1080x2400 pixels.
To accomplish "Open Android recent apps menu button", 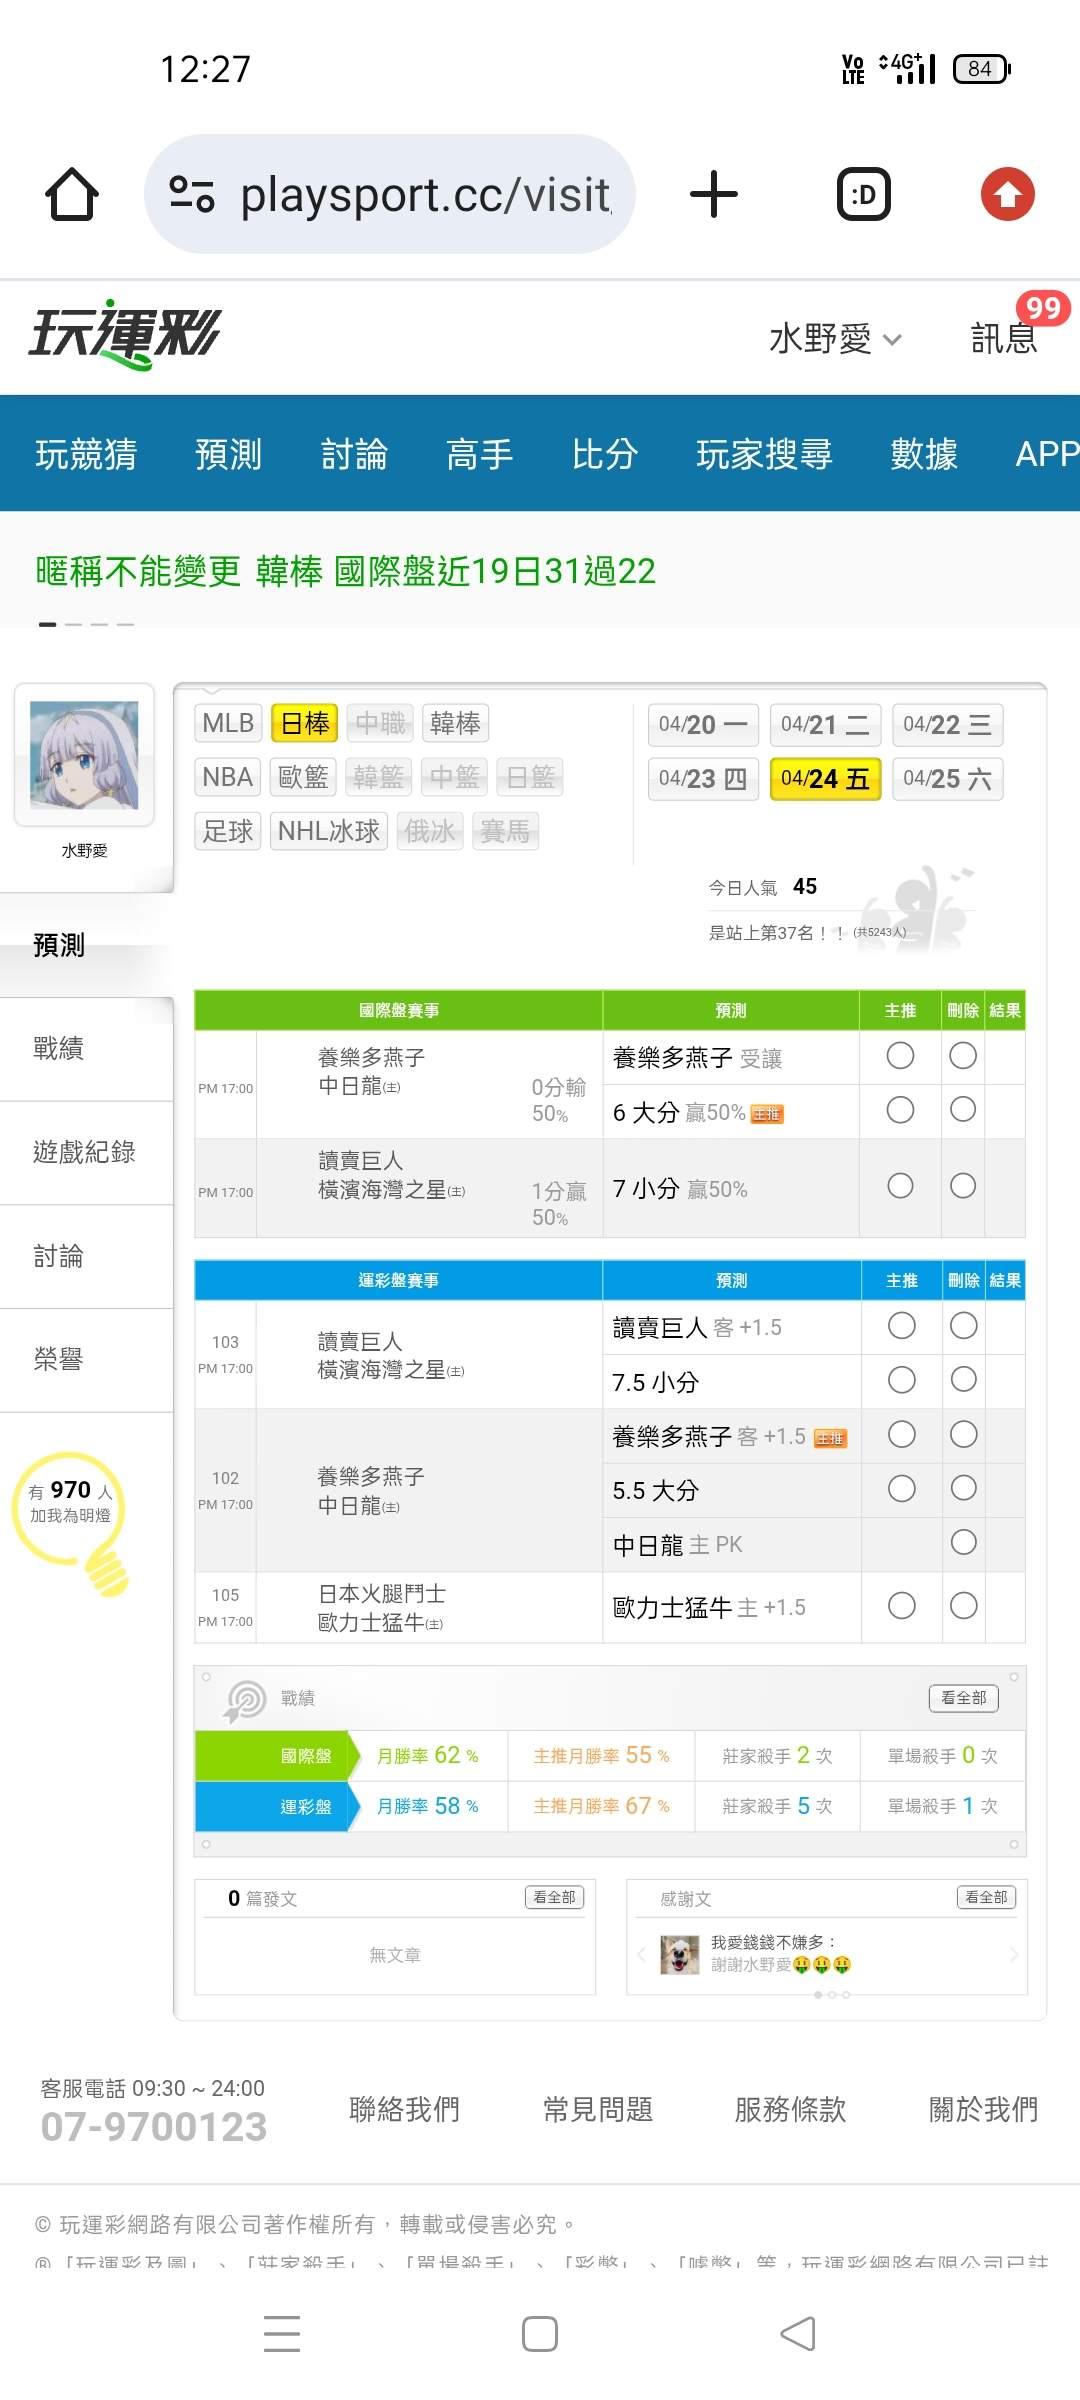I will (282, 2333).
